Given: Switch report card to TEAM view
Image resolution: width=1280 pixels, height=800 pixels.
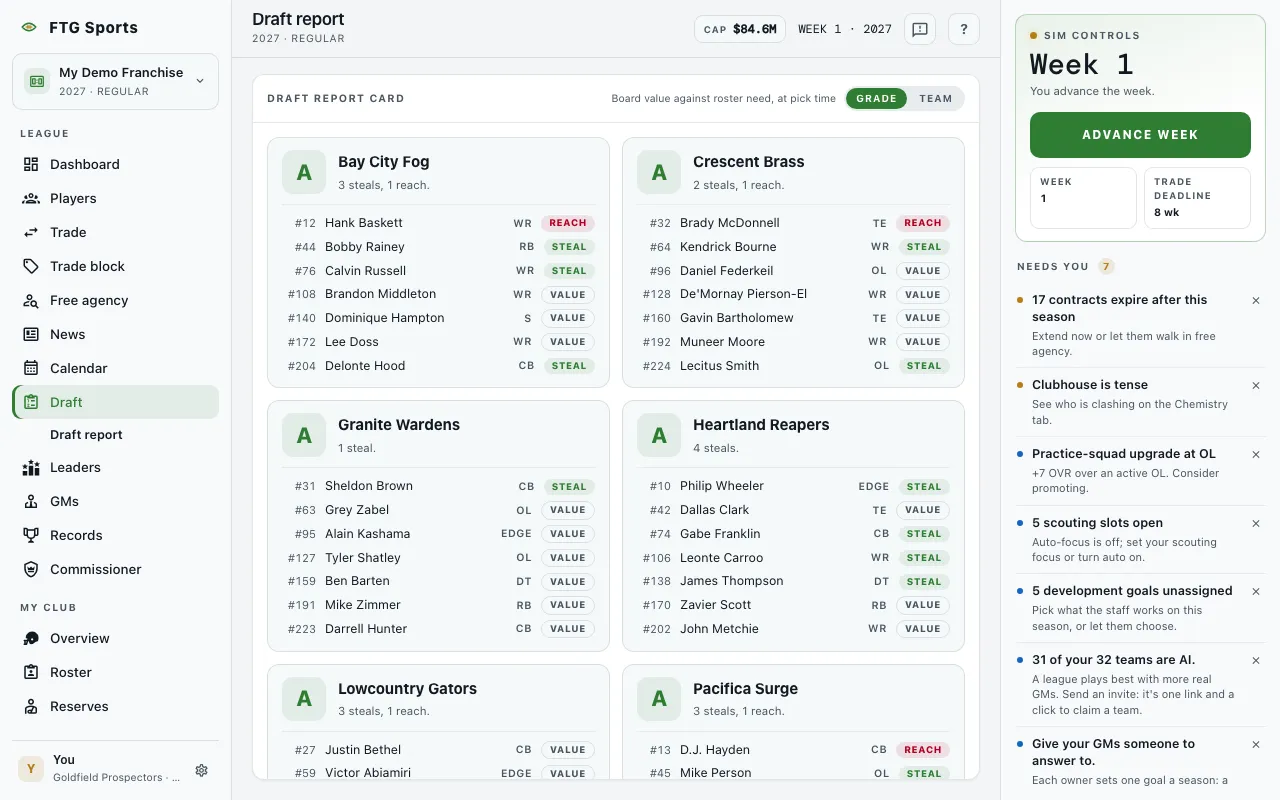Looking at the screenshot, I should click(936, 98).
